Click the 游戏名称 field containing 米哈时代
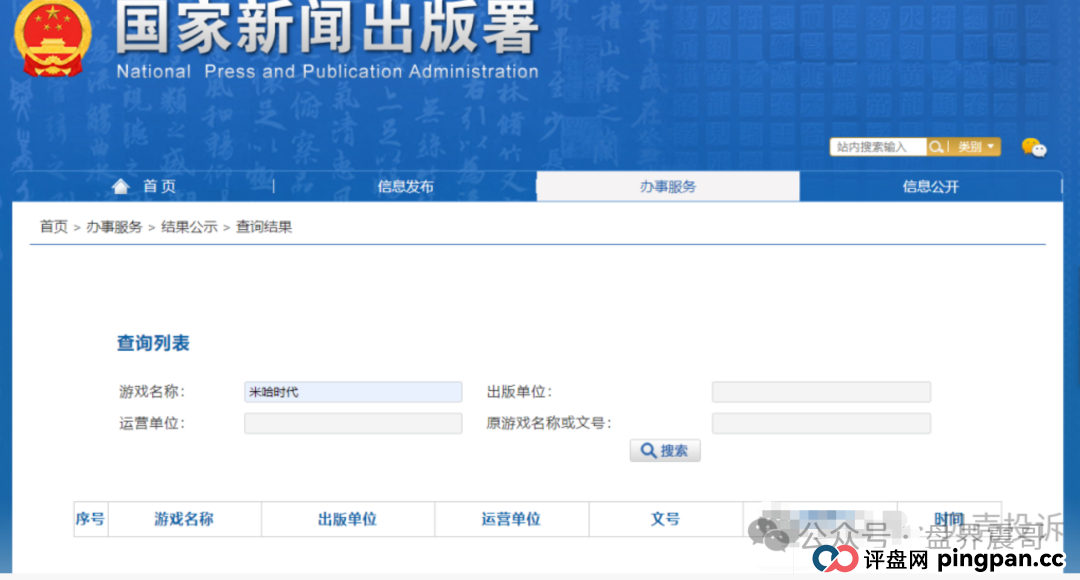This screenshot has height=580, width=1080. point(353,391)
